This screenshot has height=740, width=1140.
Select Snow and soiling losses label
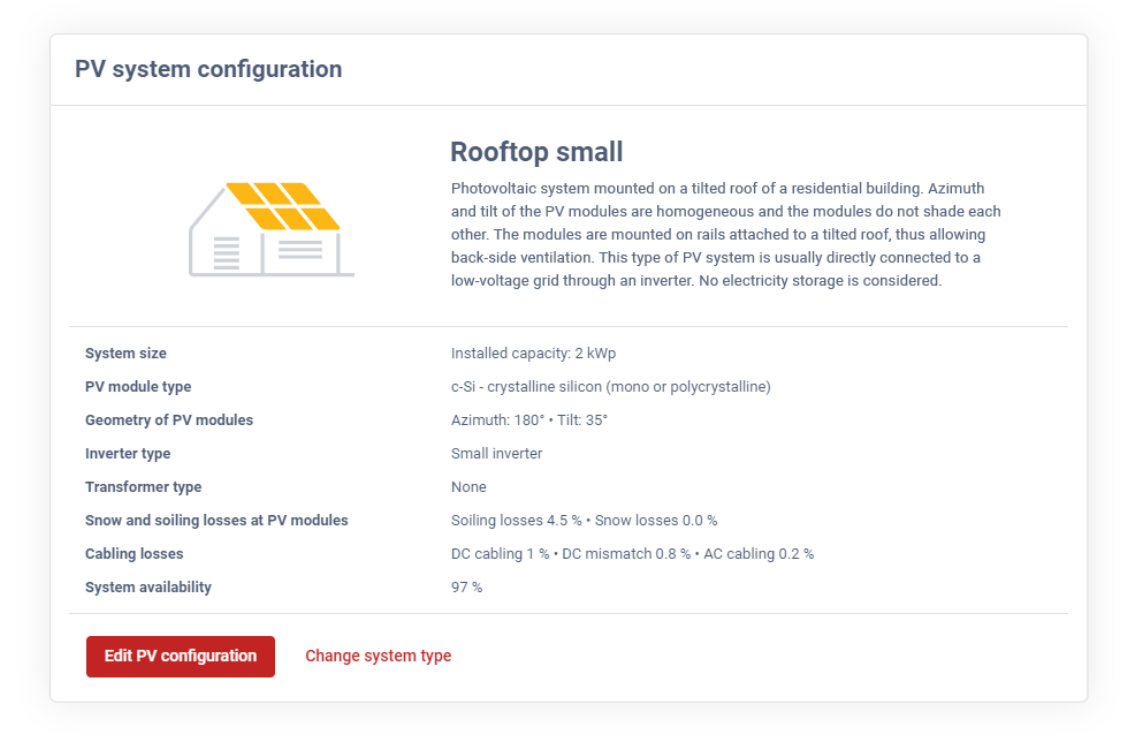217,520
